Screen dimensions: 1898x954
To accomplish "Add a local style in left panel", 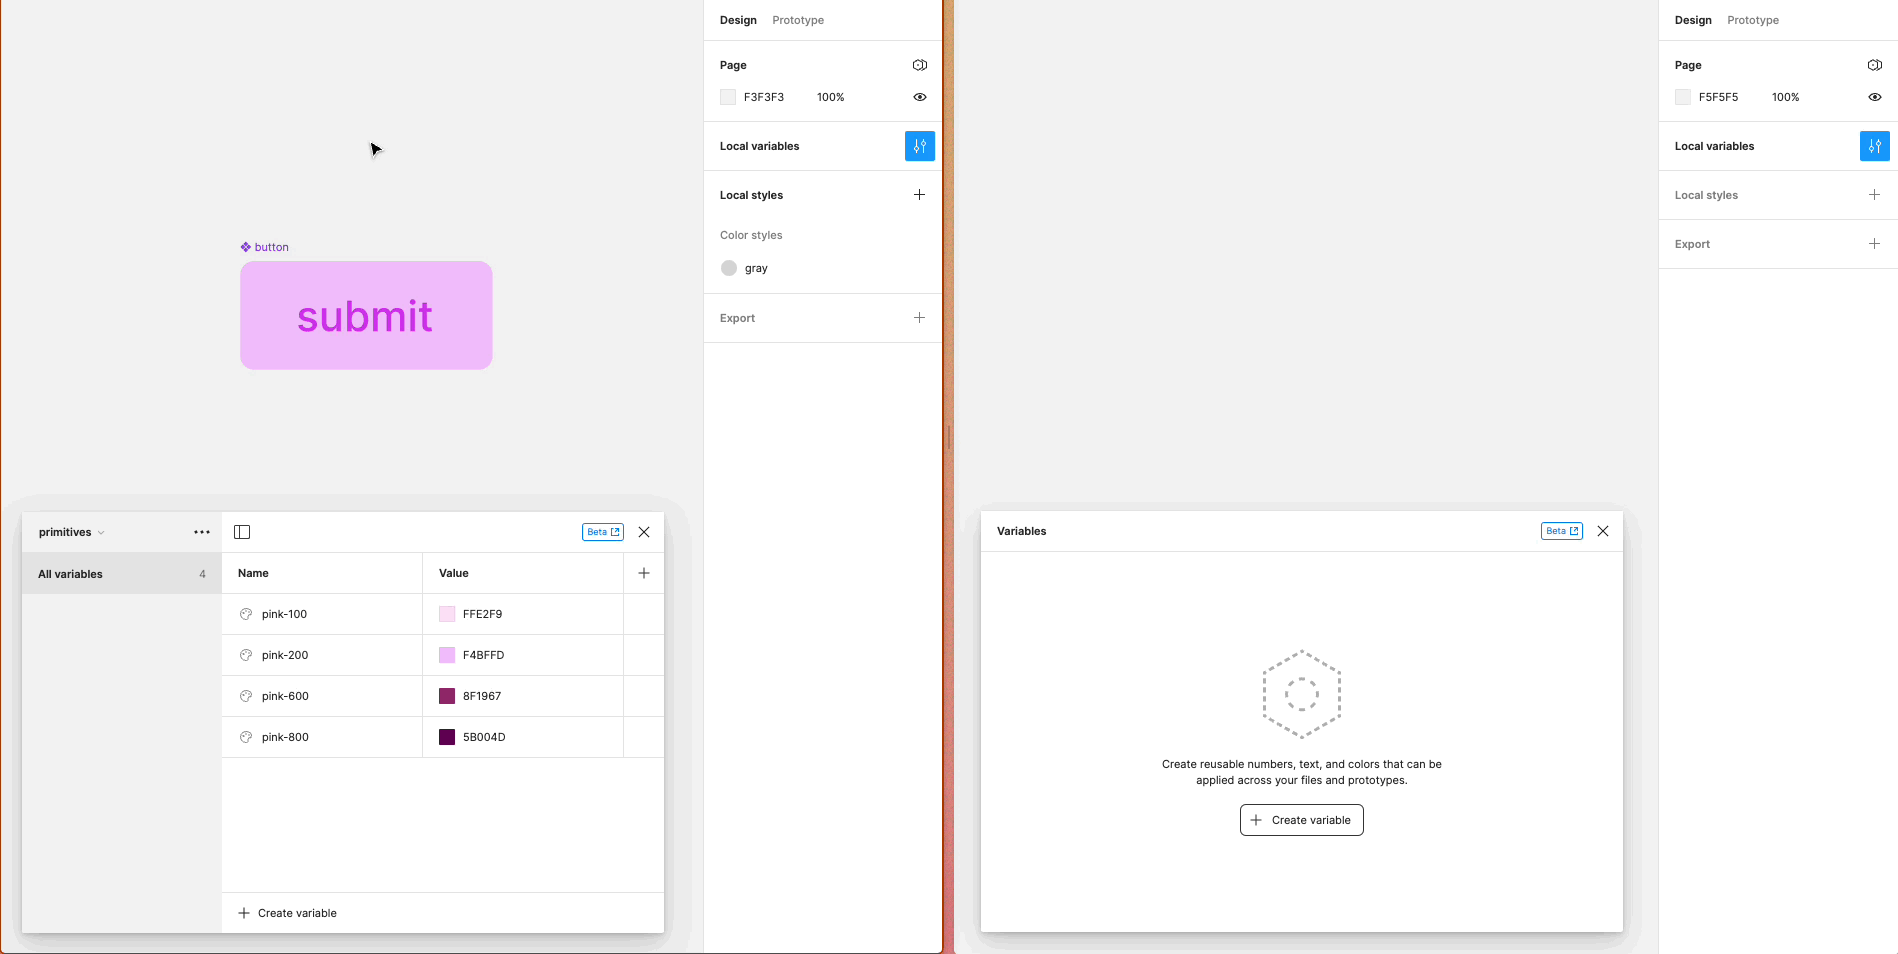I will pyautogui.click(x=919, y=195).
